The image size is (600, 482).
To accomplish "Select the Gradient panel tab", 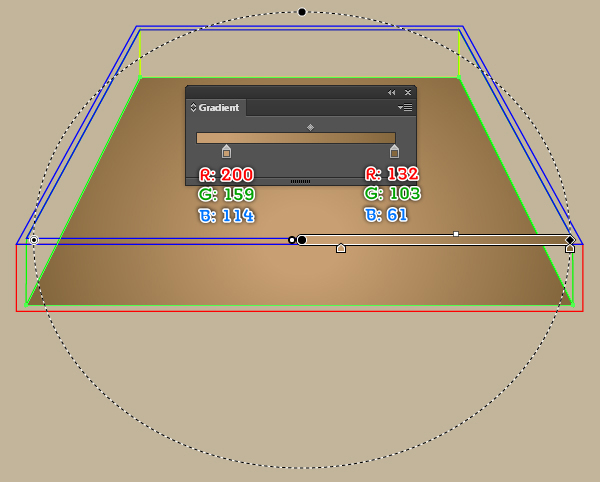I will pos(215,107).
